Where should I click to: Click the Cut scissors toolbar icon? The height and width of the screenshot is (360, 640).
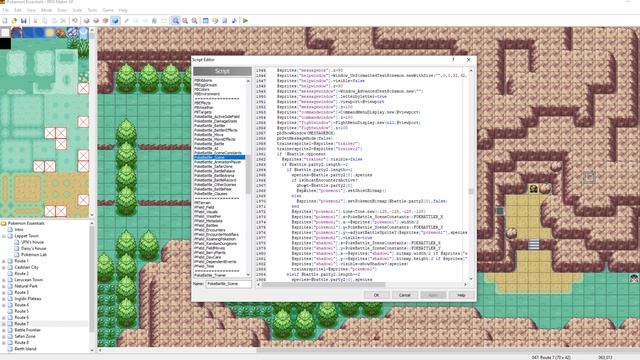coord(35,21)
